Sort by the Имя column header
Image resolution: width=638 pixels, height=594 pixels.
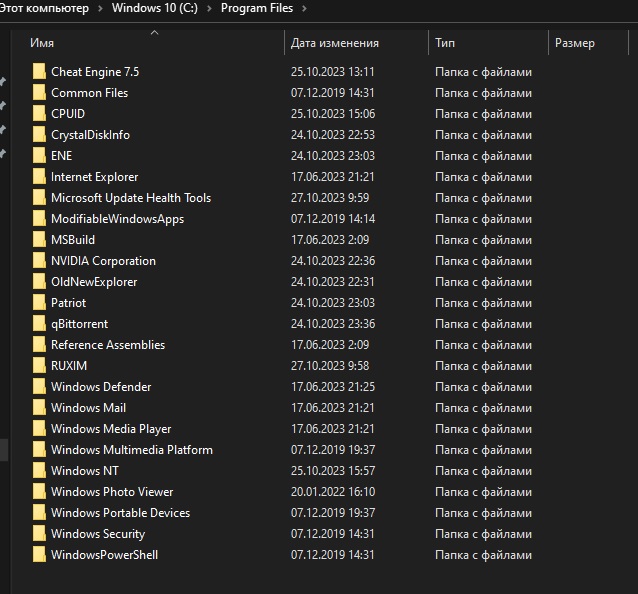click(42, 43)
